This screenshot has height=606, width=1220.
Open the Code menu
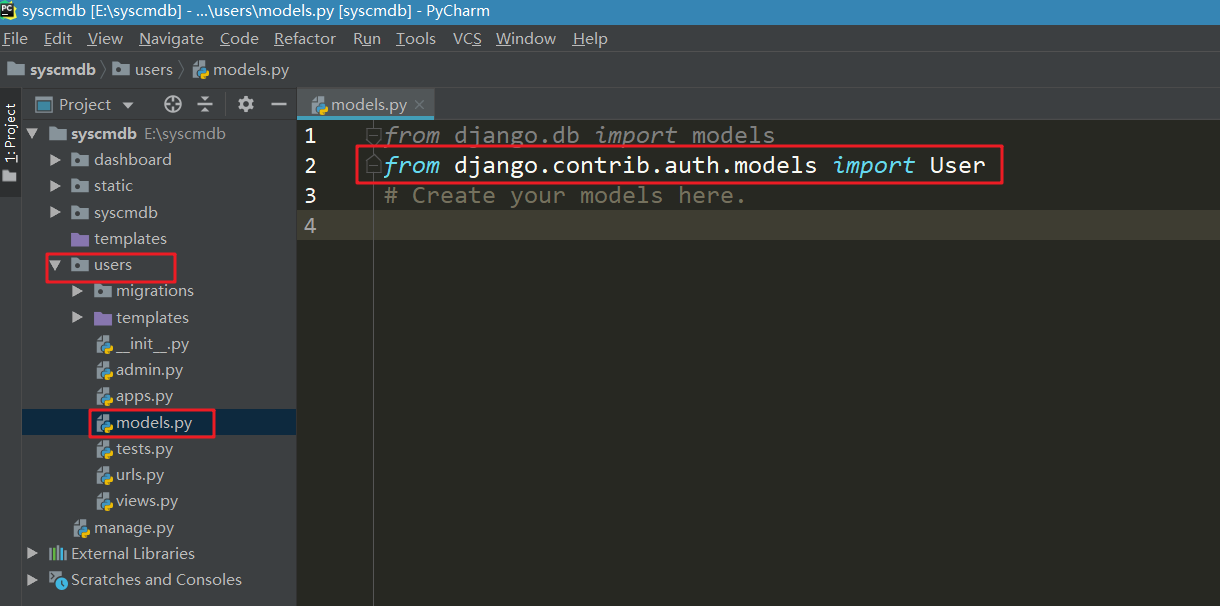pos(239,39)
